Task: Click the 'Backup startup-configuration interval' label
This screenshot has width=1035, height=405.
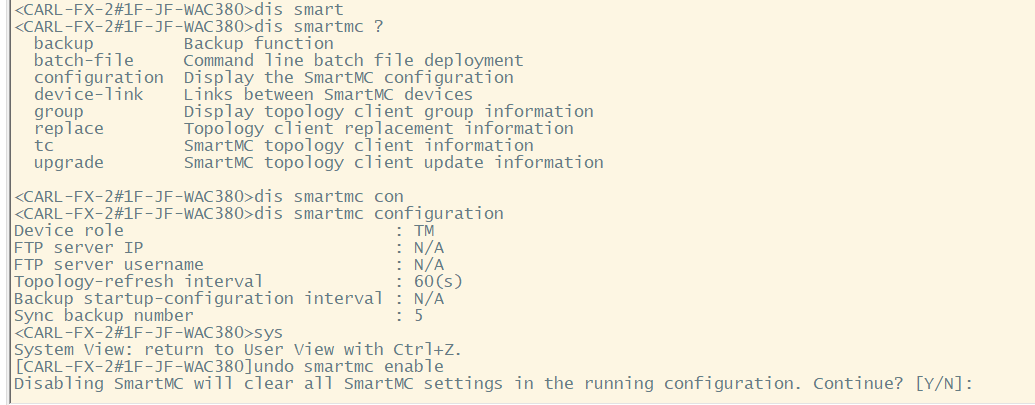Action: click(197, 298)
